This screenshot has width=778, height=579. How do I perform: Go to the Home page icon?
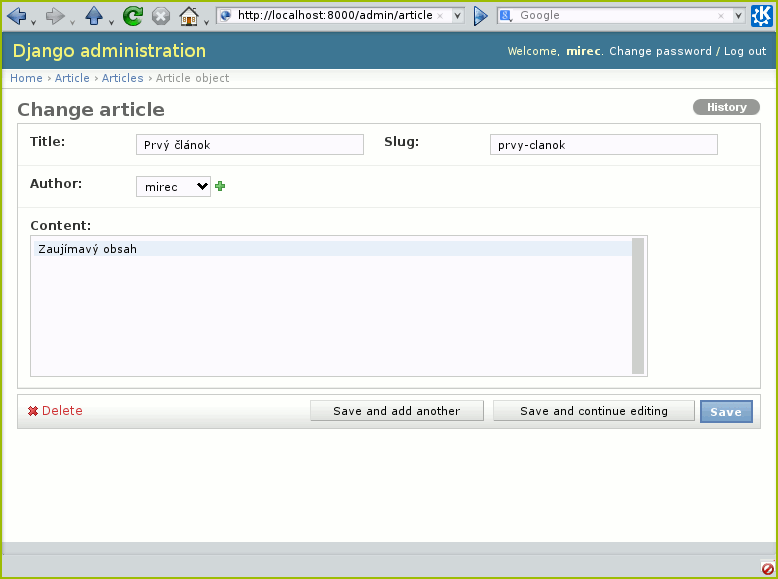(x=189, y=16)
